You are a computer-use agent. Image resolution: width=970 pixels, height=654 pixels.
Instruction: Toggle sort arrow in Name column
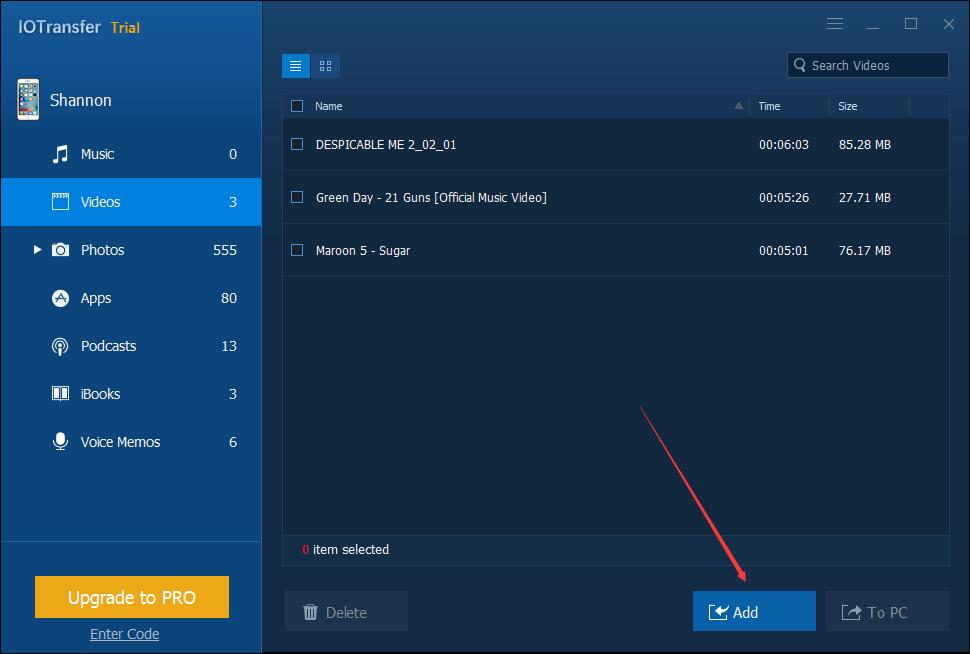(x=739, y=106)
